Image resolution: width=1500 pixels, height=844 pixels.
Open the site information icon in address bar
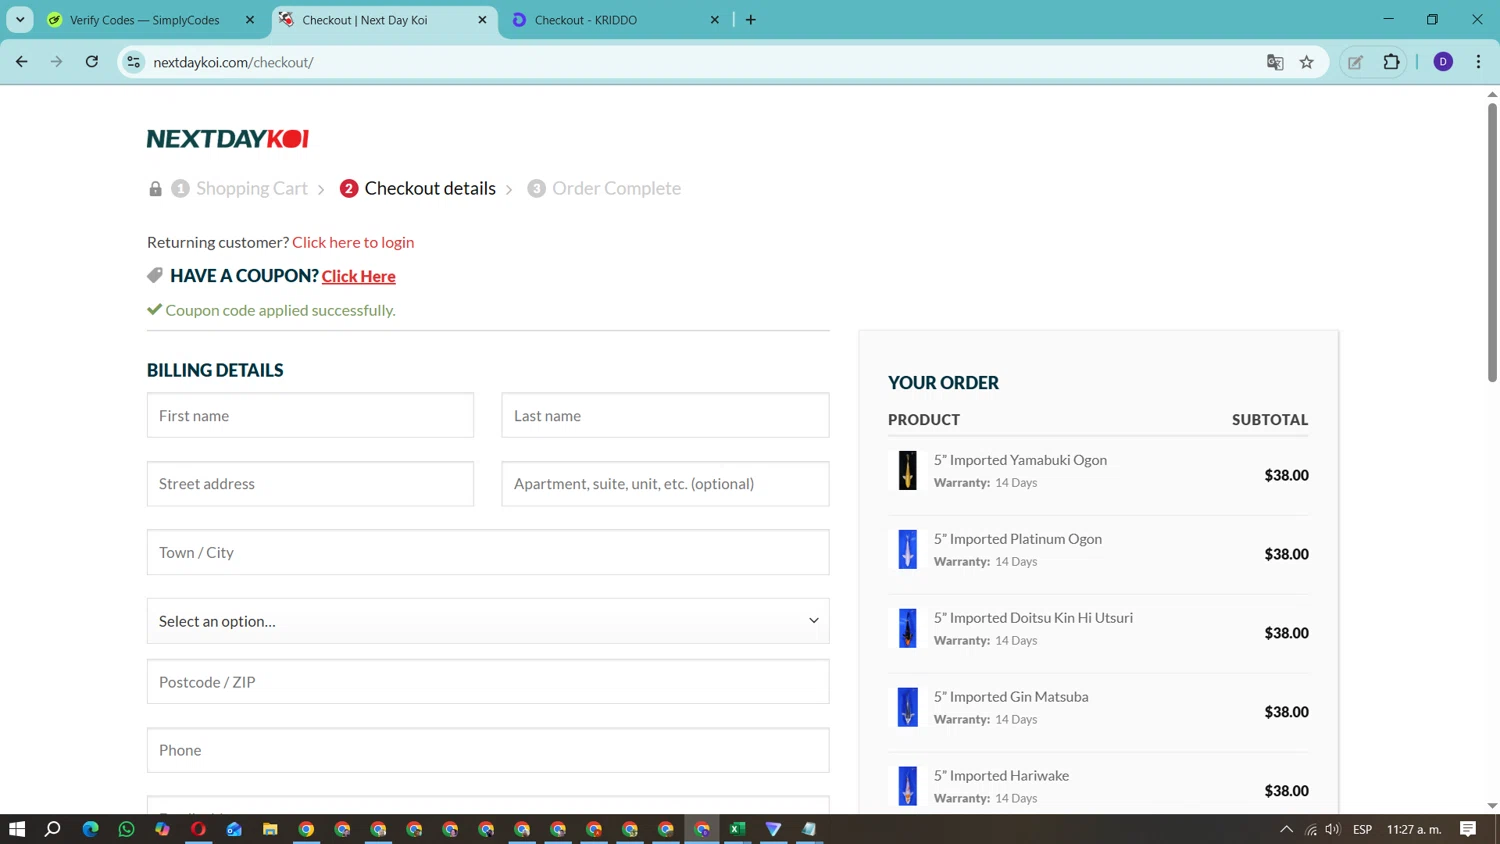click(x=133, y=62)
